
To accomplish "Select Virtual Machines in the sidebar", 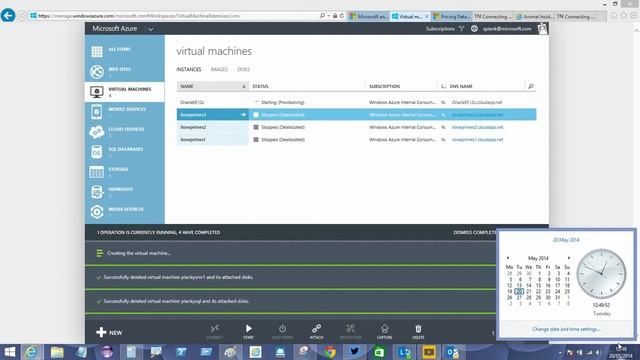I will [x=124, y=91].
